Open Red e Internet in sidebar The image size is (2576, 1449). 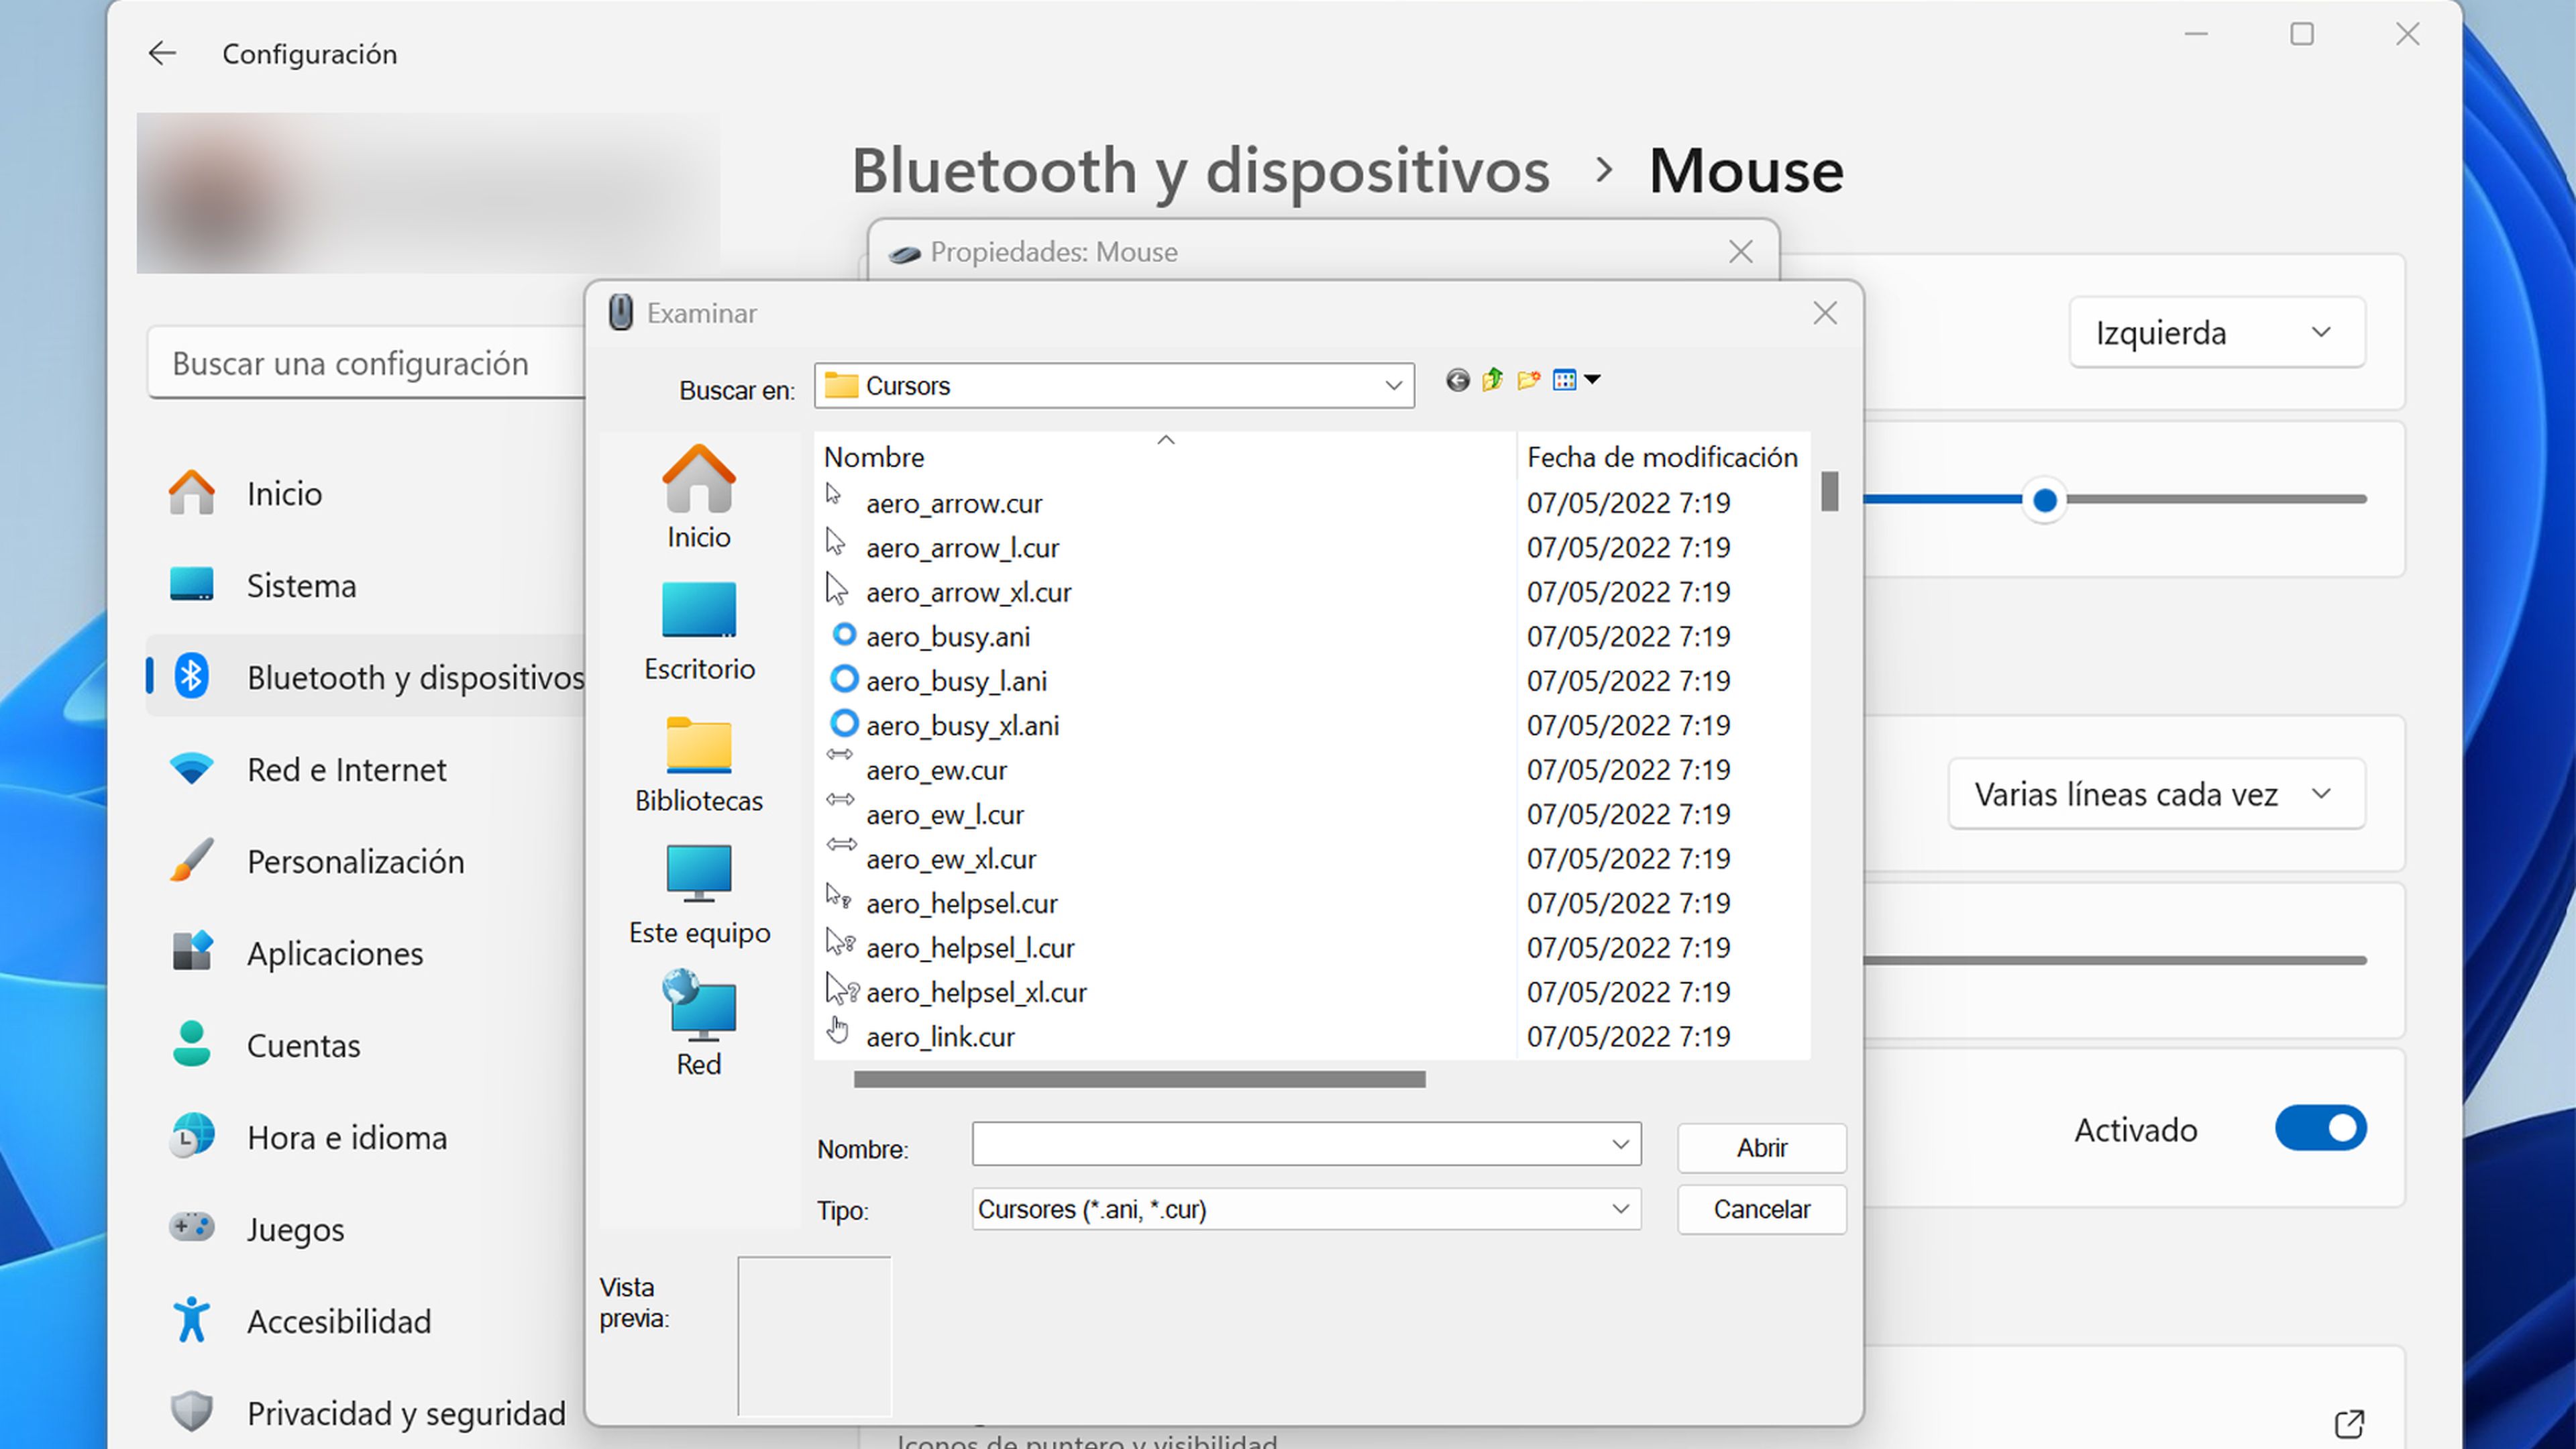[367, 770]
